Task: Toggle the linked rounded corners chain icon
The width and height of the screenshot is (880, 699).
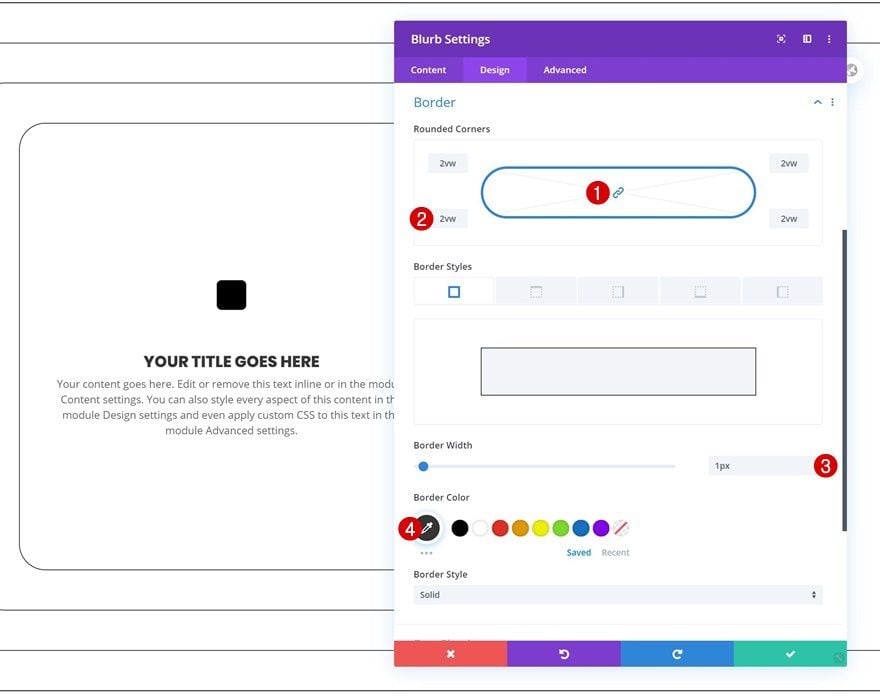Action: coord(618,193)
